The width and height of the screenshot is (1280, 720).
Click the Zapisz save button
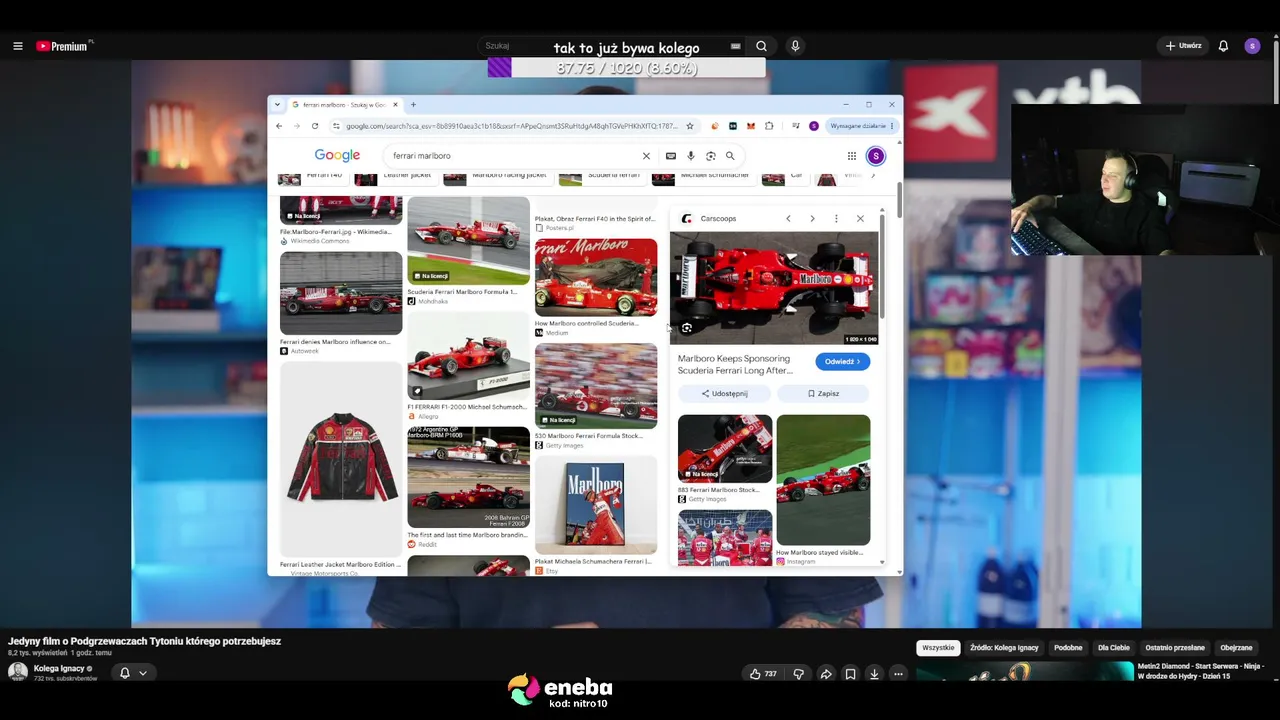coord(824,393)
